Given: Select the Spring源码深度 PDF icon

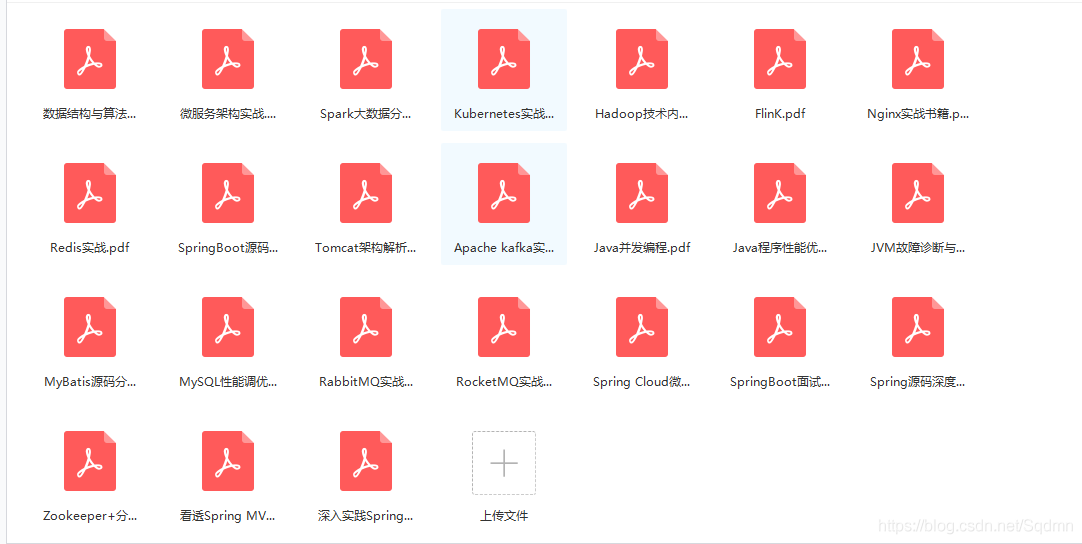Looking at the screenshot, I should pyautogui.click(x=918, y=327).
